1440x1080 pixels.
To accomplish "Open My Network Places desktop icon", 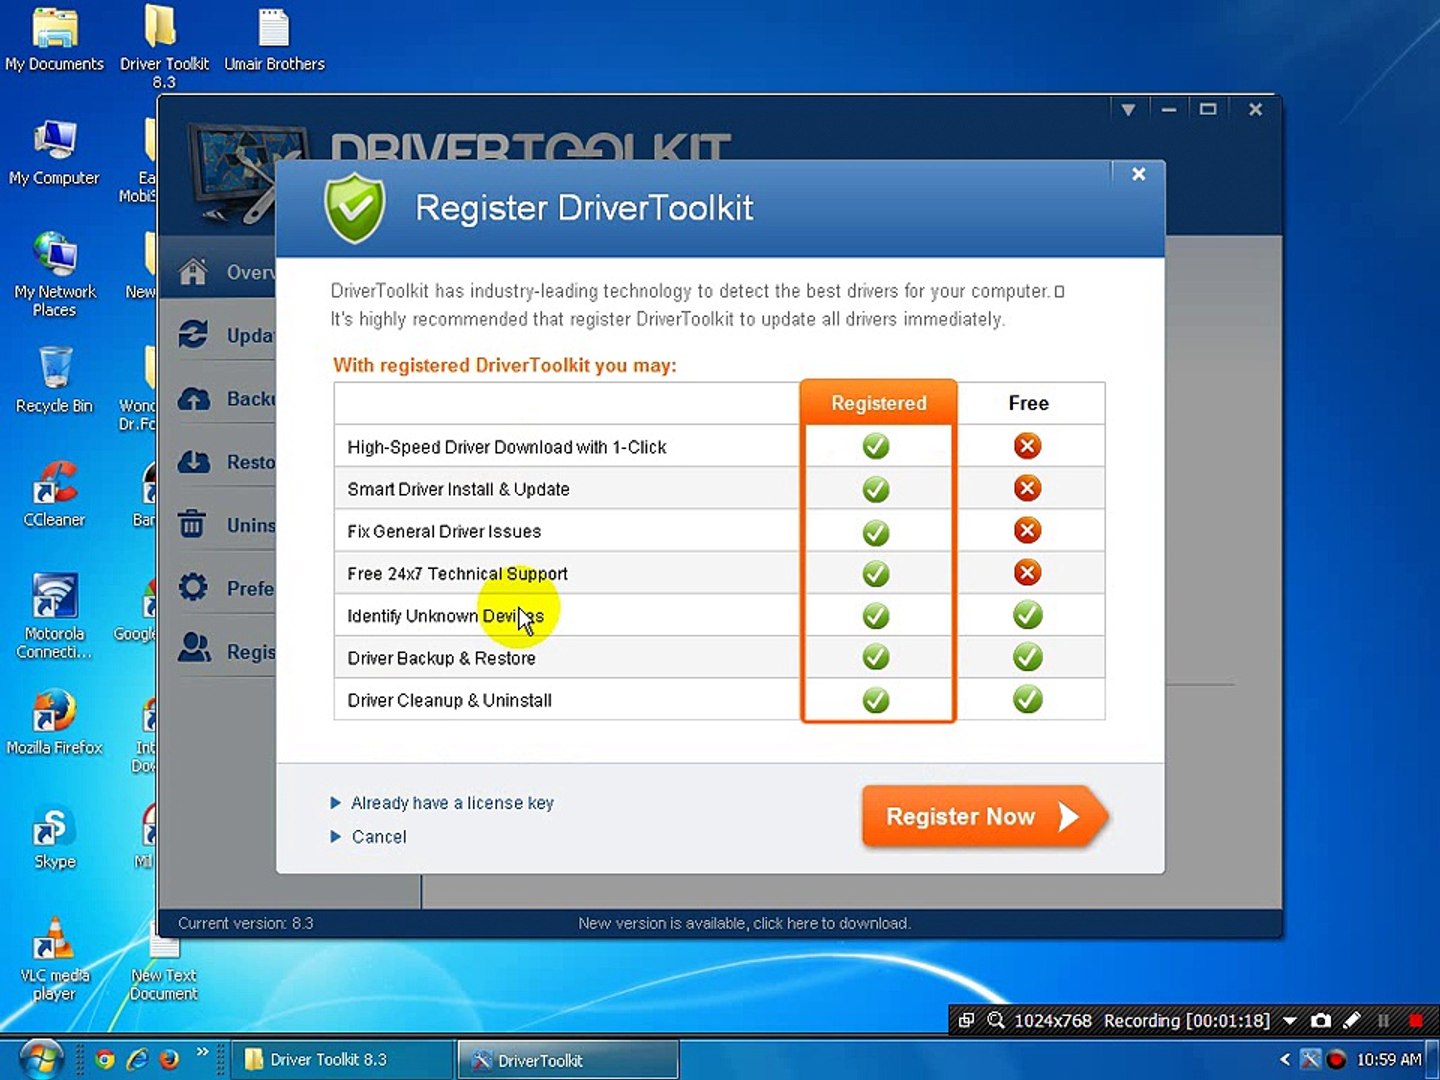I will [55, 275].
